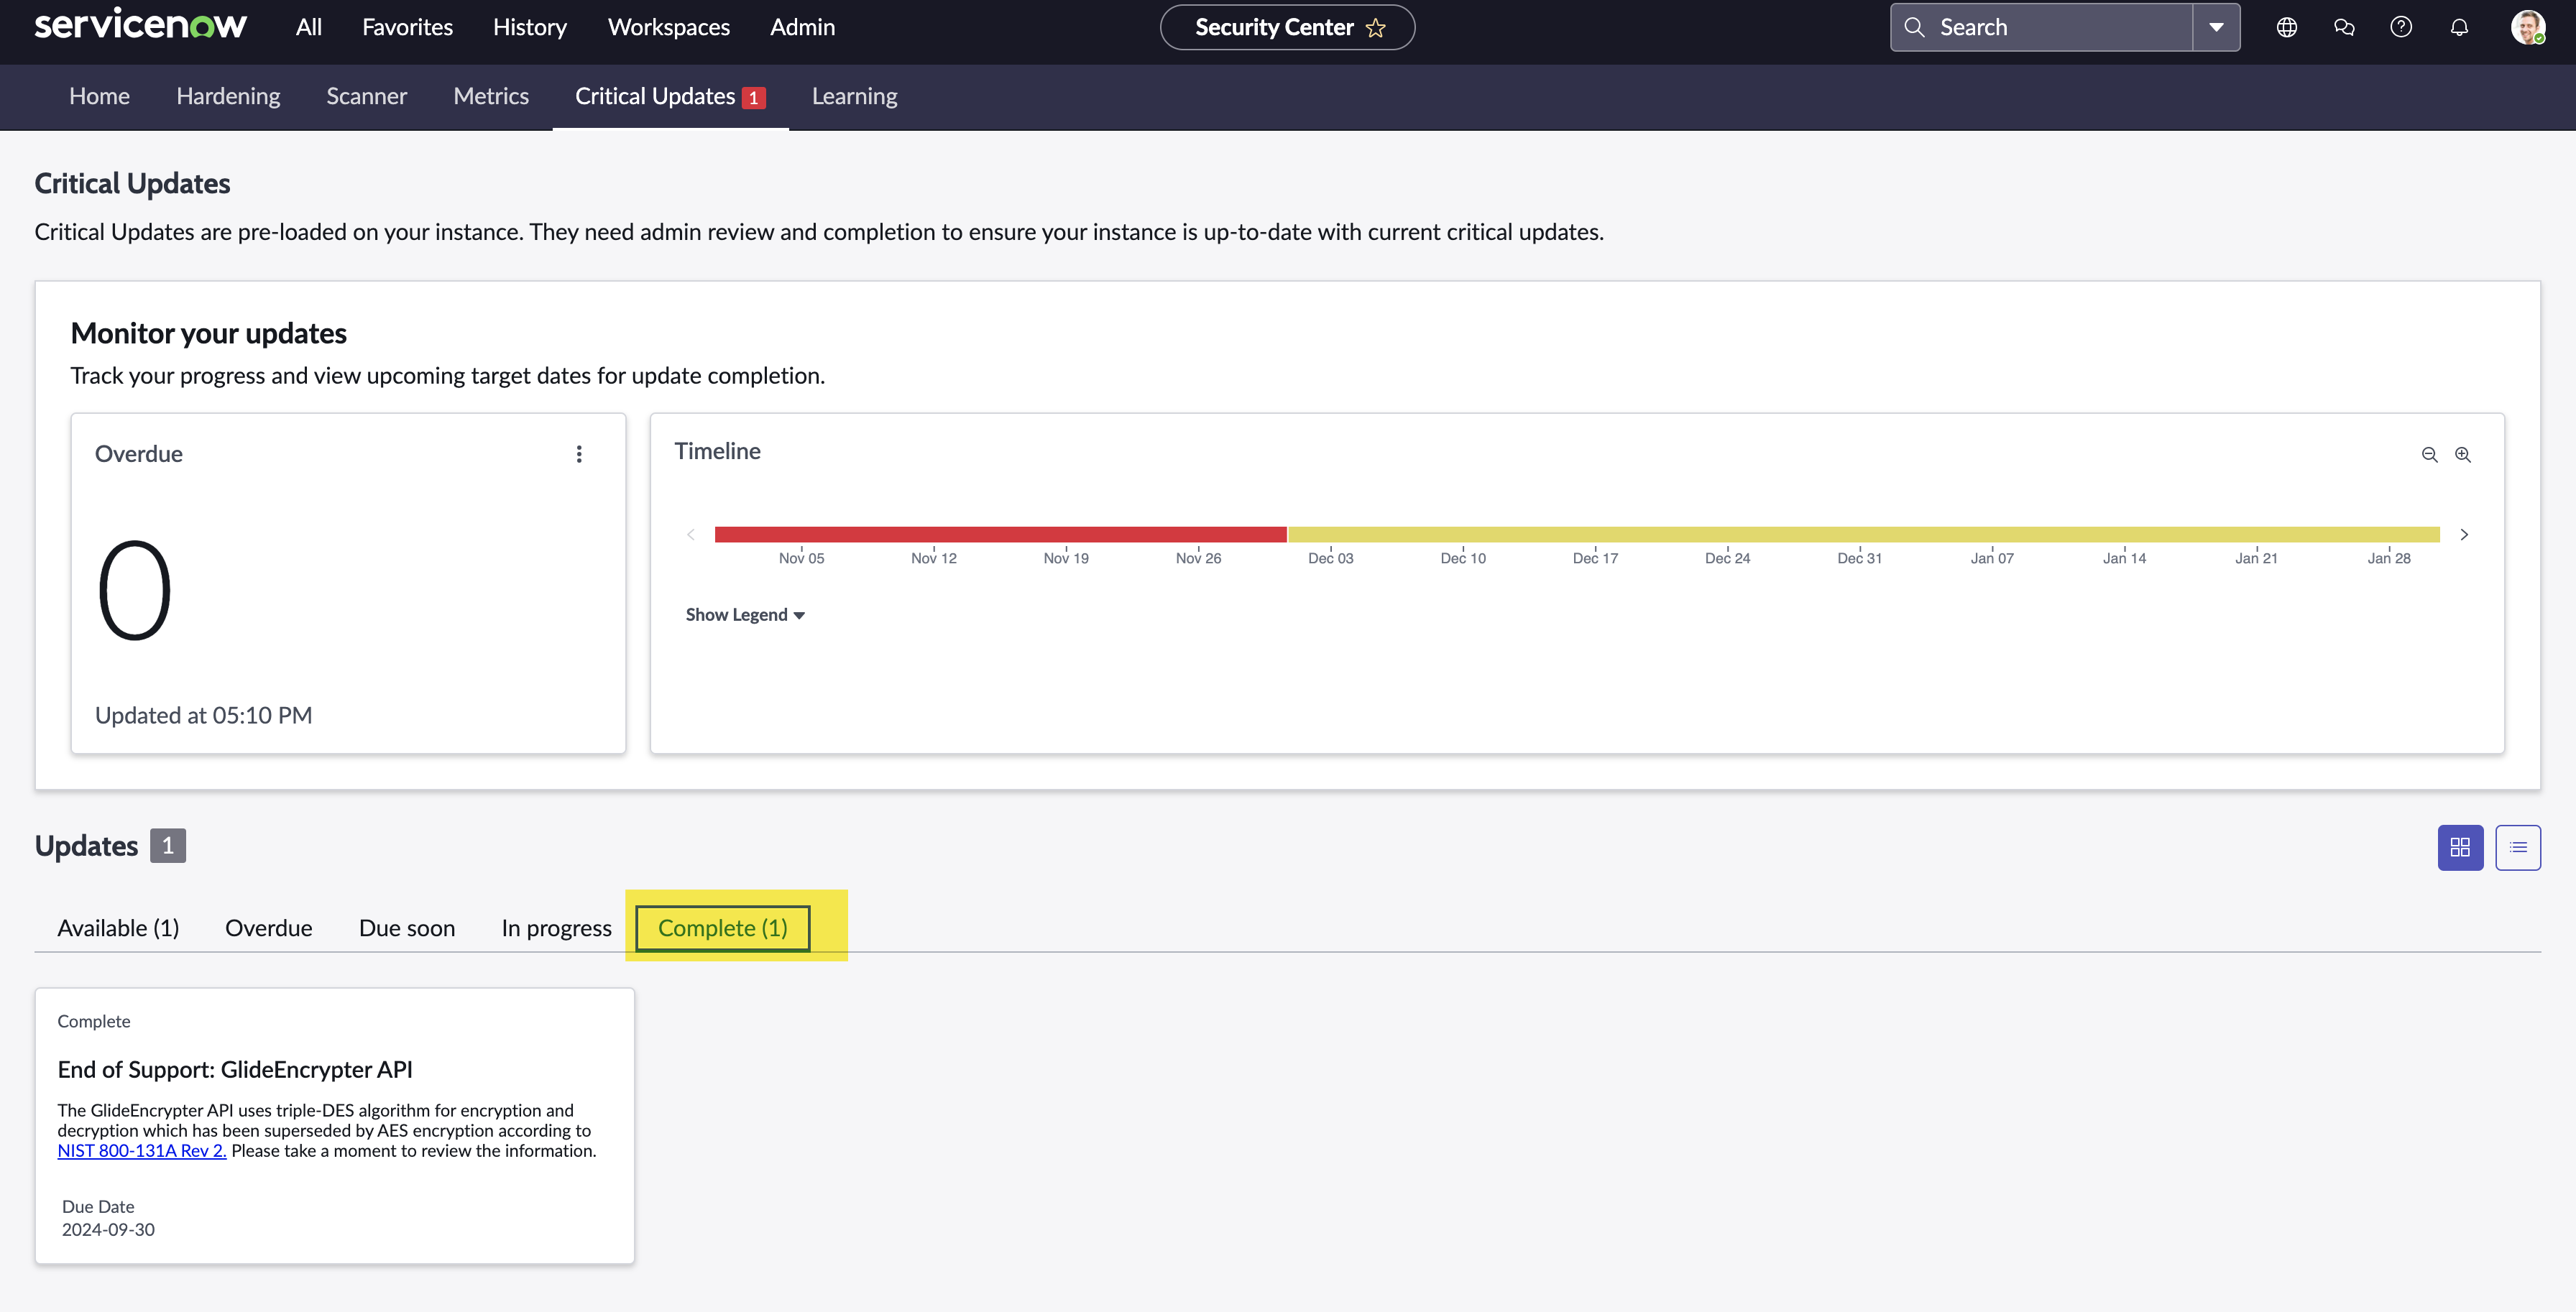This screenshot has width=2576, height=1312.
Task: Open the End of Support: GlideEncrypter API card
Action: point(335,1126)
